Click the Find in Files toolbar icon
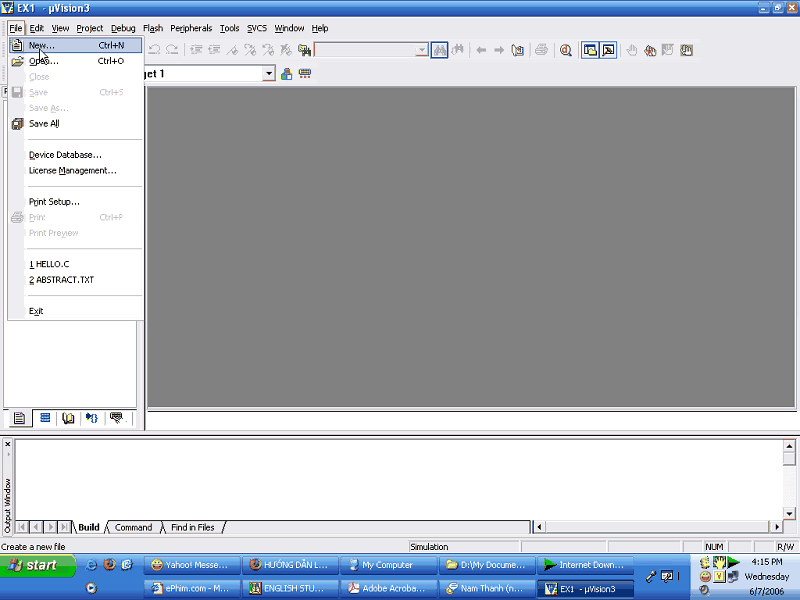Viewport: 800px width, 600px height. 304,50
